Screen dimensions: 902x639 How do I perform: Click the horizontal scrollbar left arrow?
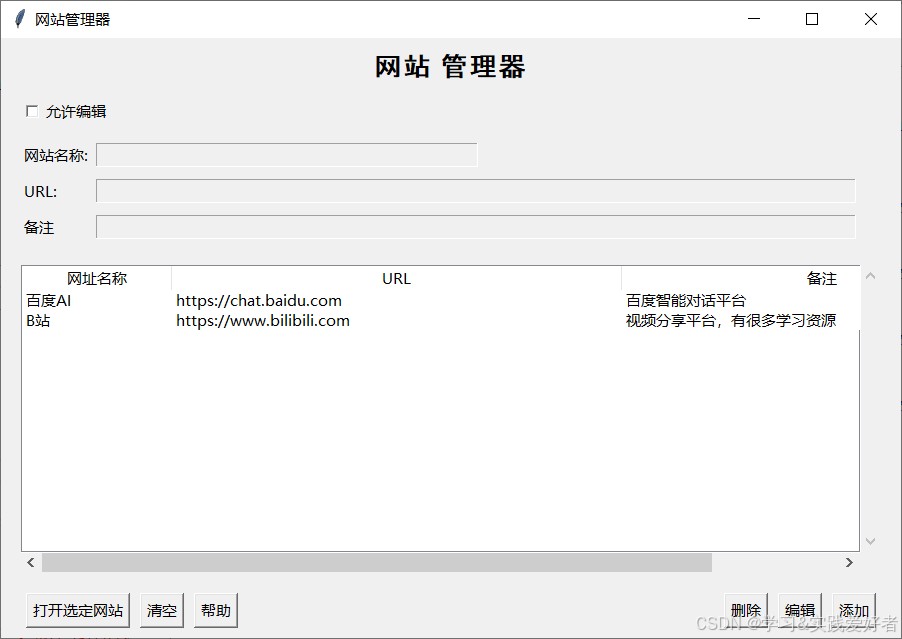30,563
